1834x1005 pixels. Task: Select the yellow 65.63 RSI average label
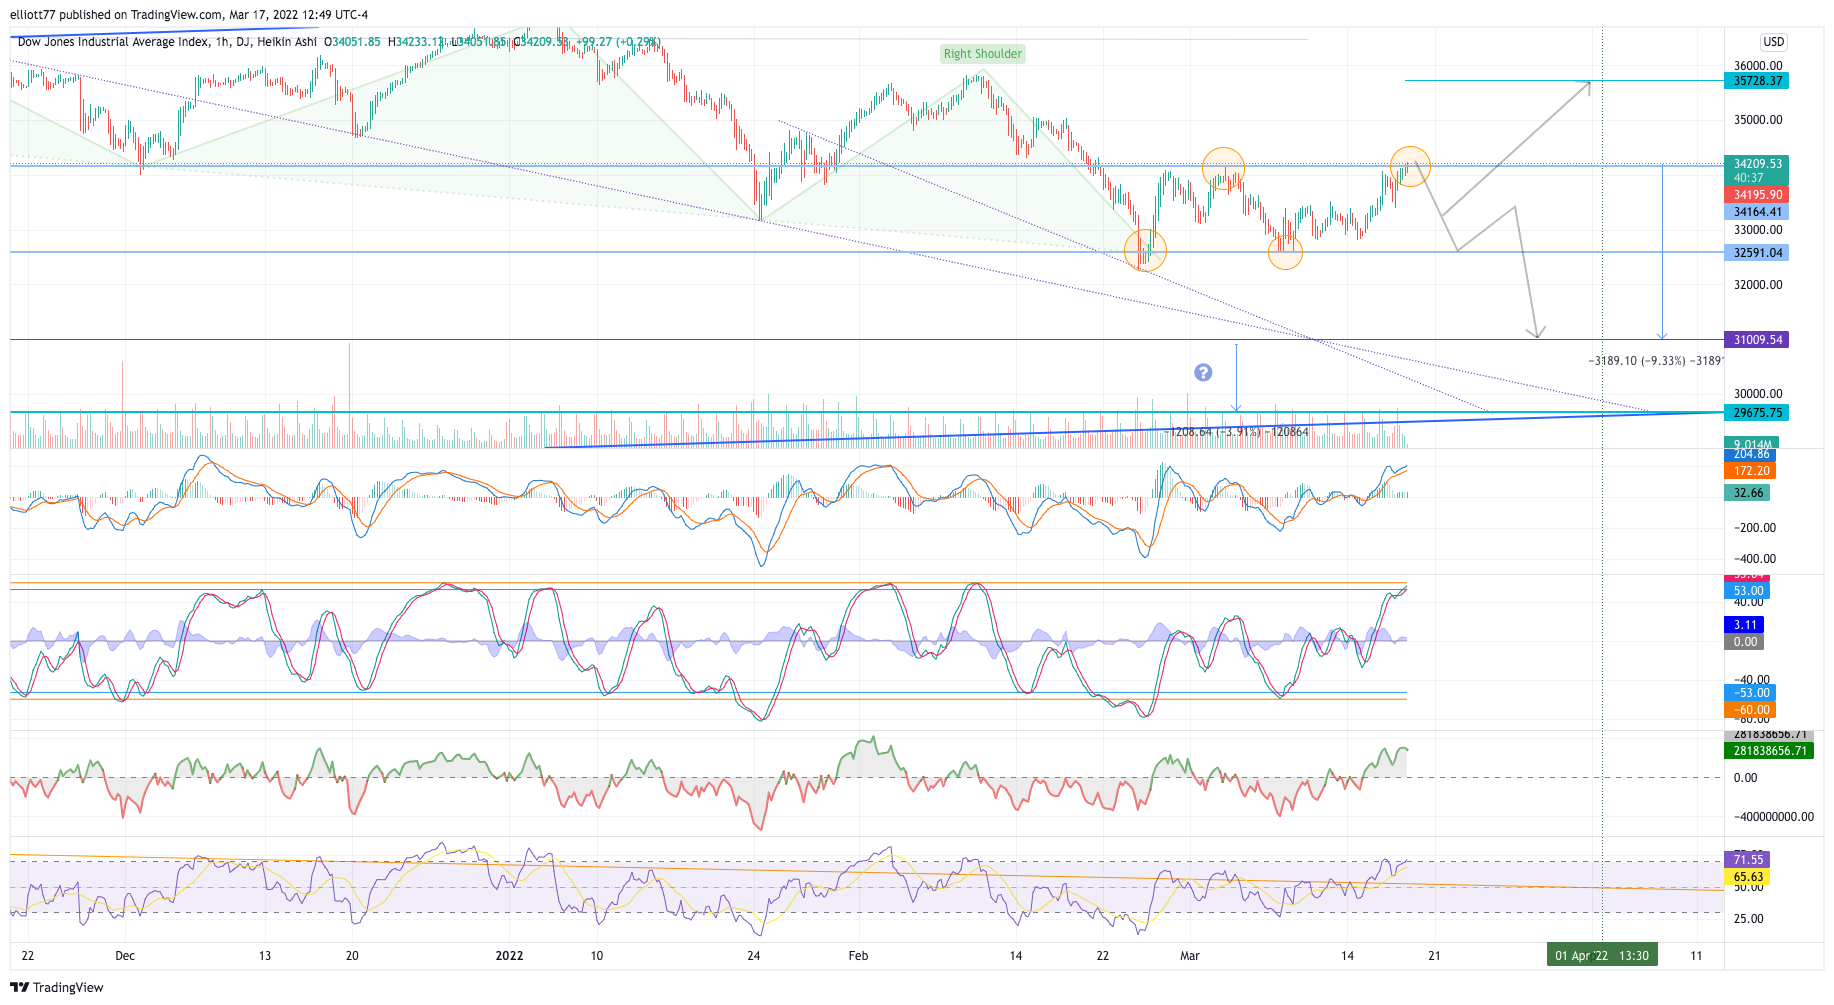coord(1747,877)
